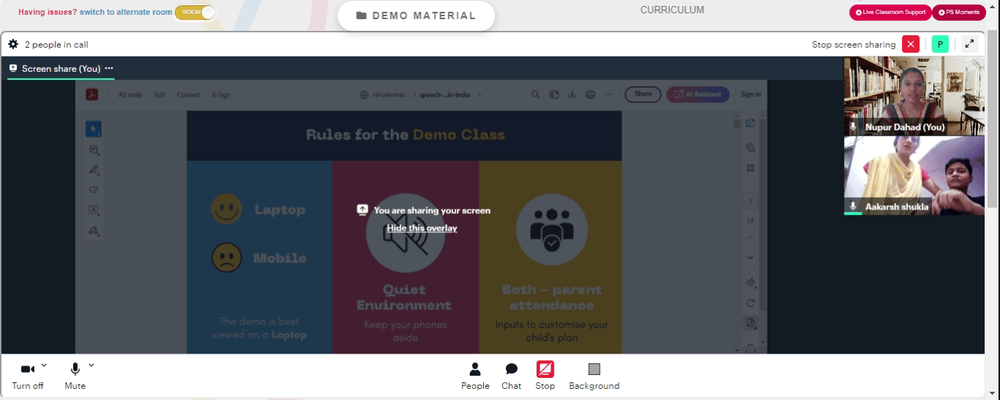Open microphone device options chevron
The height and width of the screenshot is (400, 1000).
tap(91, 366)
